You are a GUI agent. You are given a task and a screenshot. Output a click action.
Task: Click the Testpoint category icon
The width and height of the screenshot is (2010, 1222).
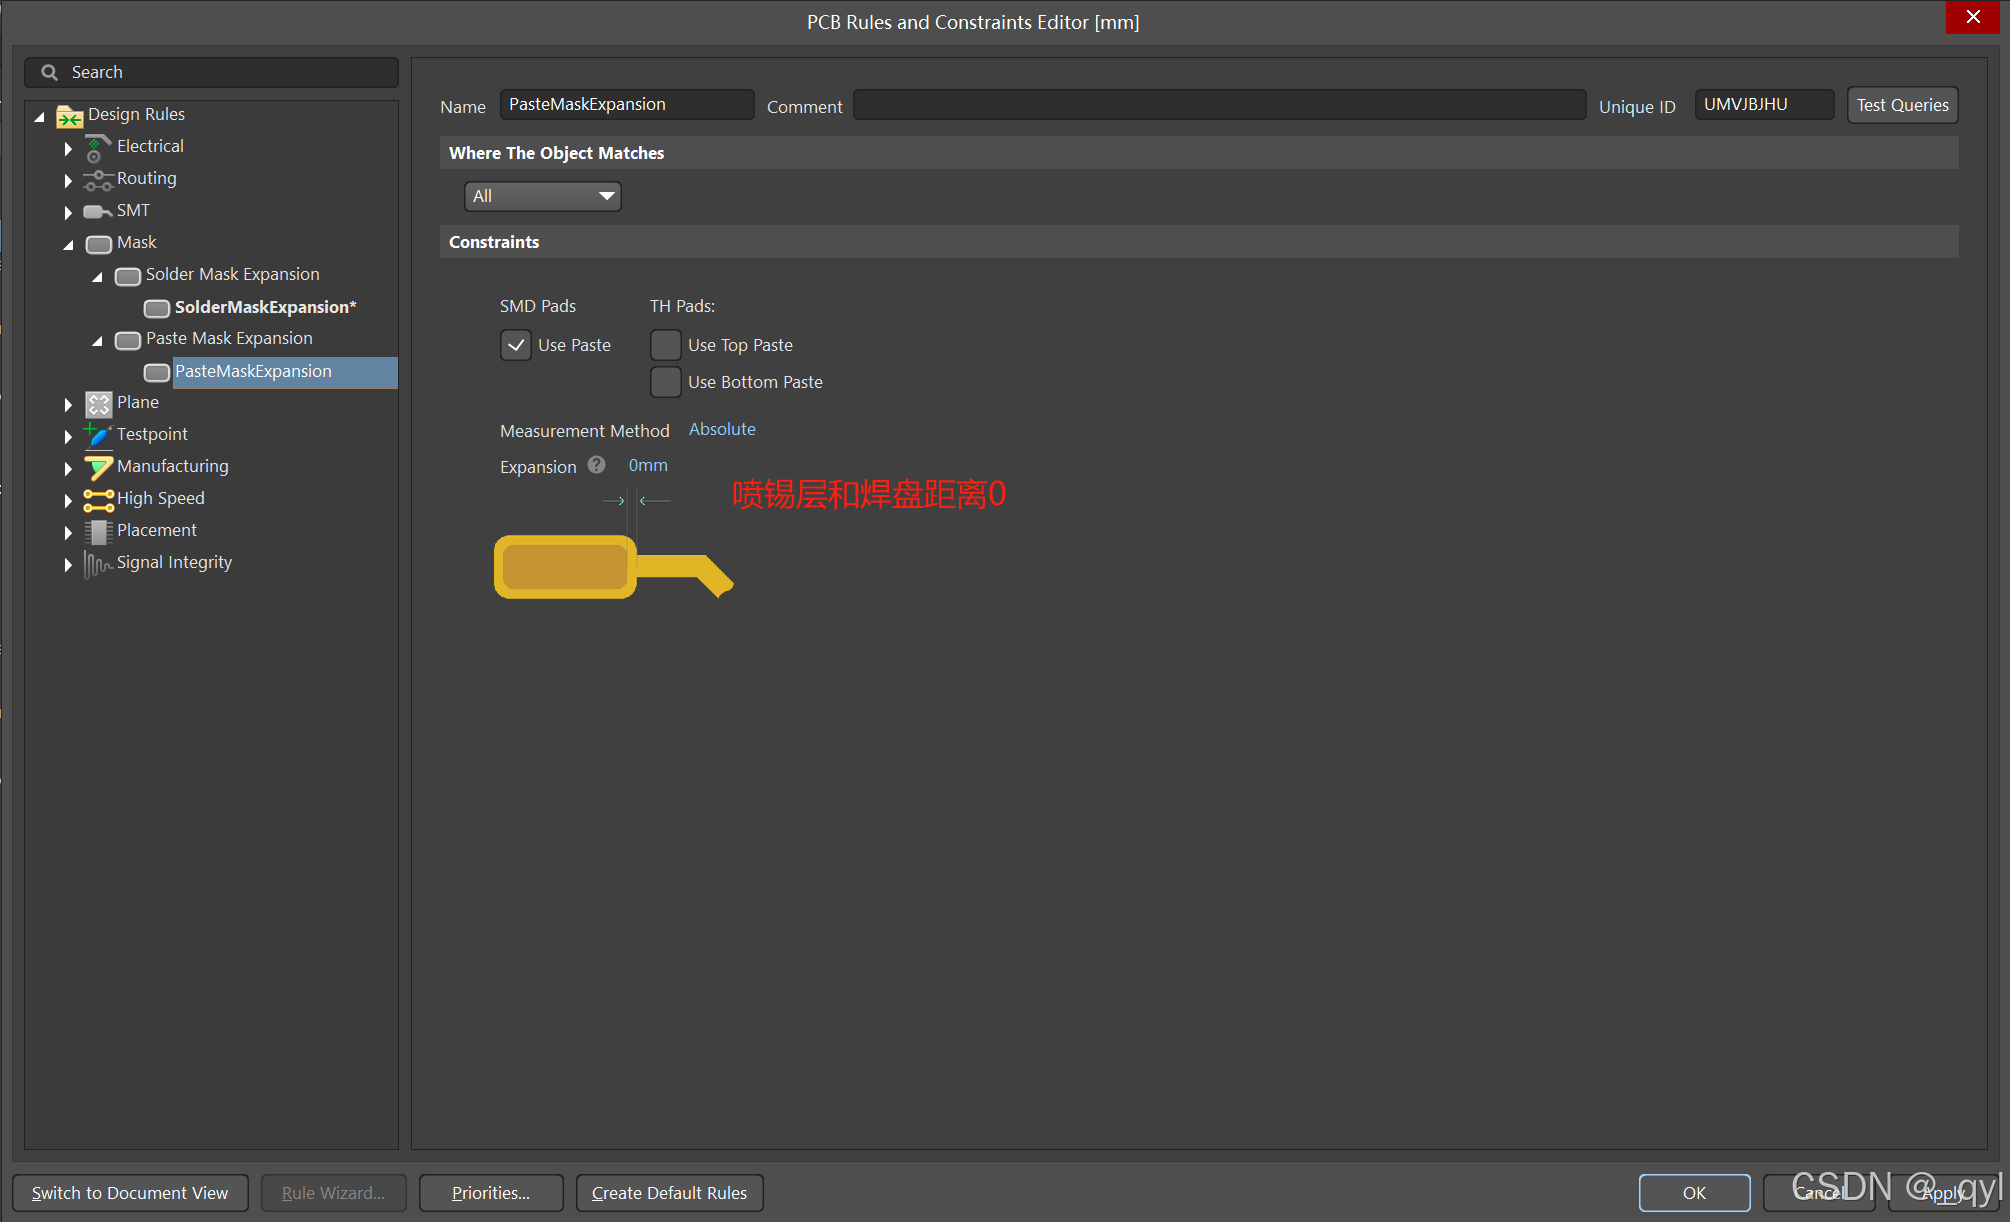(x=98, y=435)
